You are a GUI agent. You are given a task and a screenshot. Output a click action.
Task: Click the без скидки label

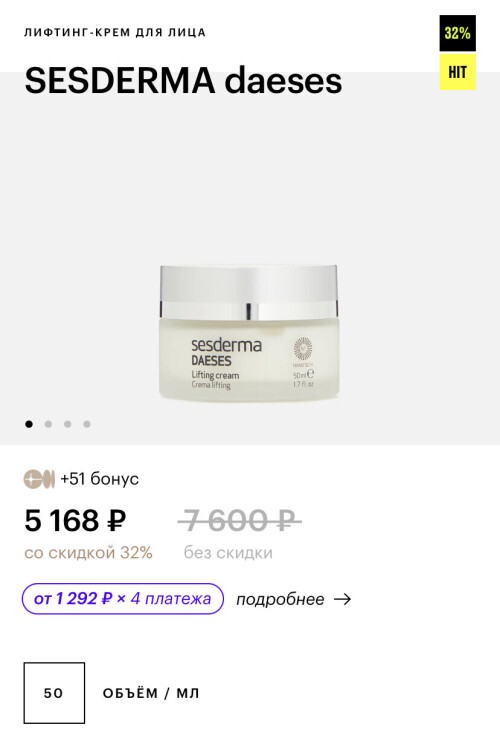pos(228,552)
